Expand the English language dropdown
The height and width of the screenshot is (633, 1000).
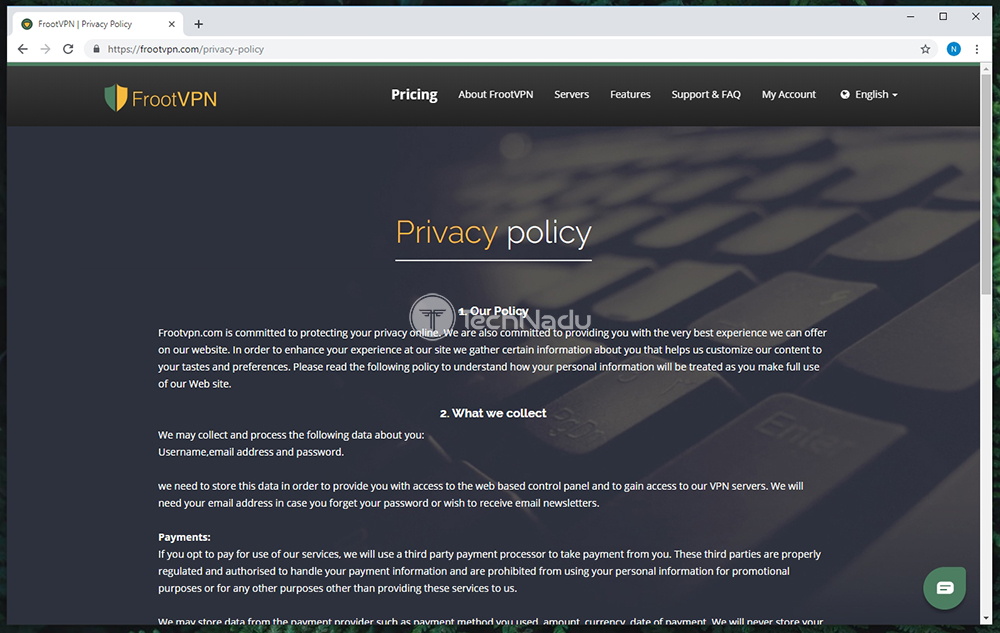869,94
